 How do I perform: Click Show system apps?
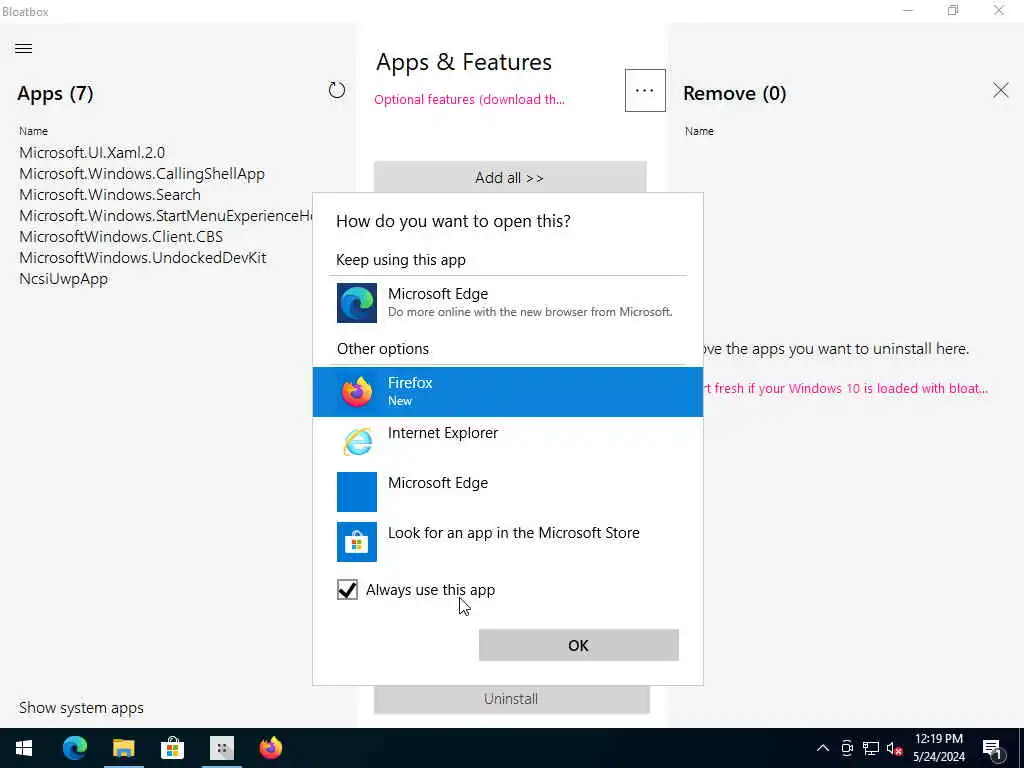[81, 708]
